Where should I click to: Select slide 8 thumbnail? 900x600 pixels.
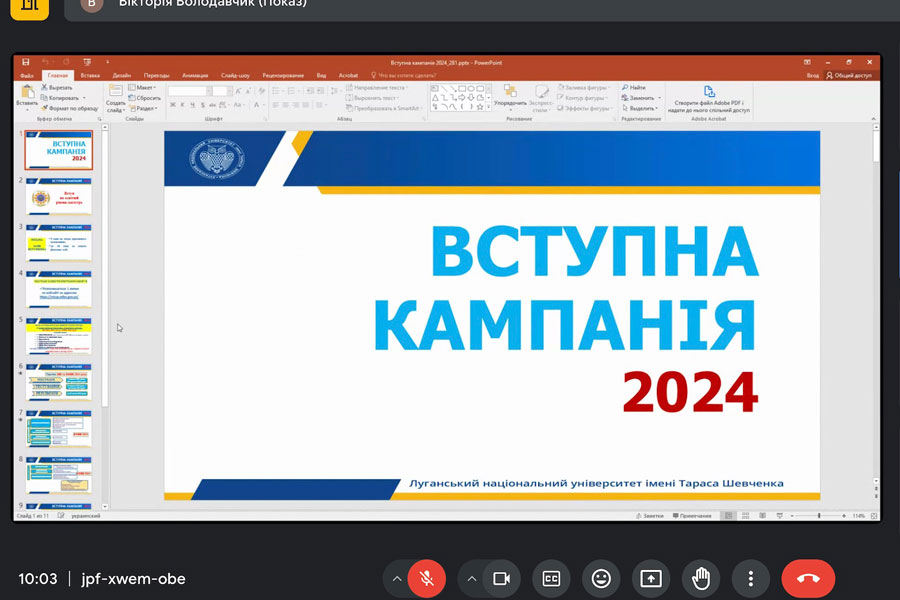[58, 475]
